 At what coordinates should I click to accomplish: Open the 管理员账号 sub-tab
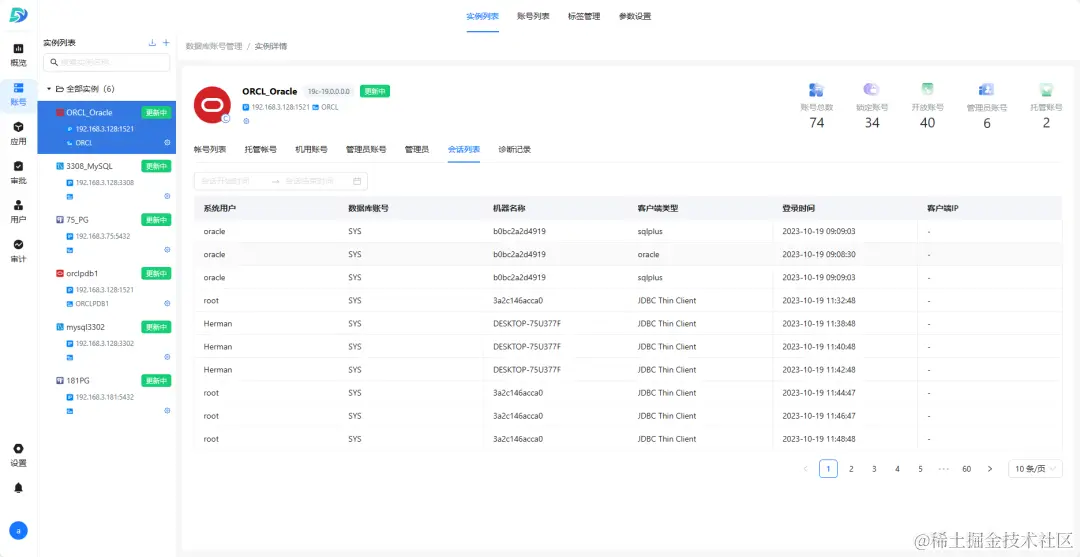pos(366,149)
